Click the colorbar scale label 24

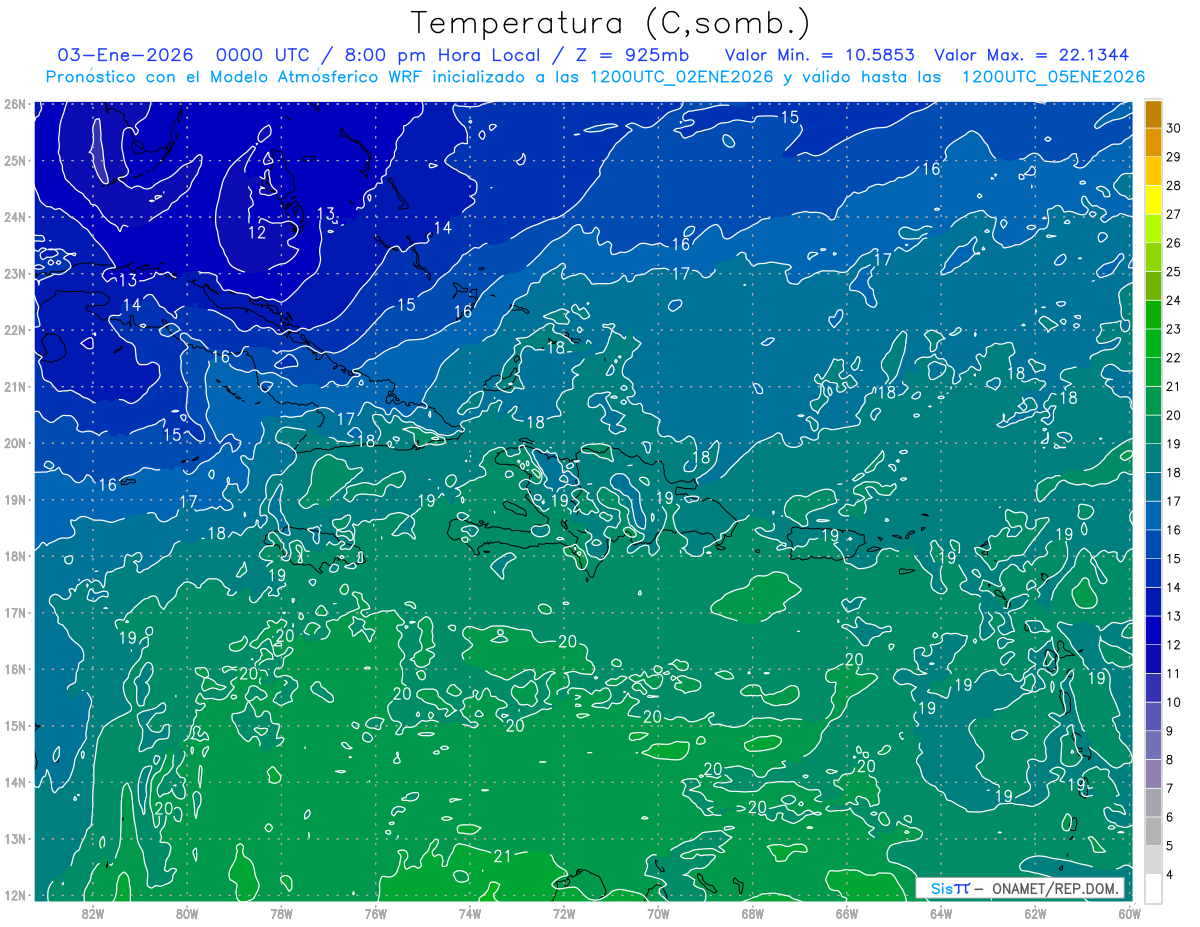point(1173,300)
